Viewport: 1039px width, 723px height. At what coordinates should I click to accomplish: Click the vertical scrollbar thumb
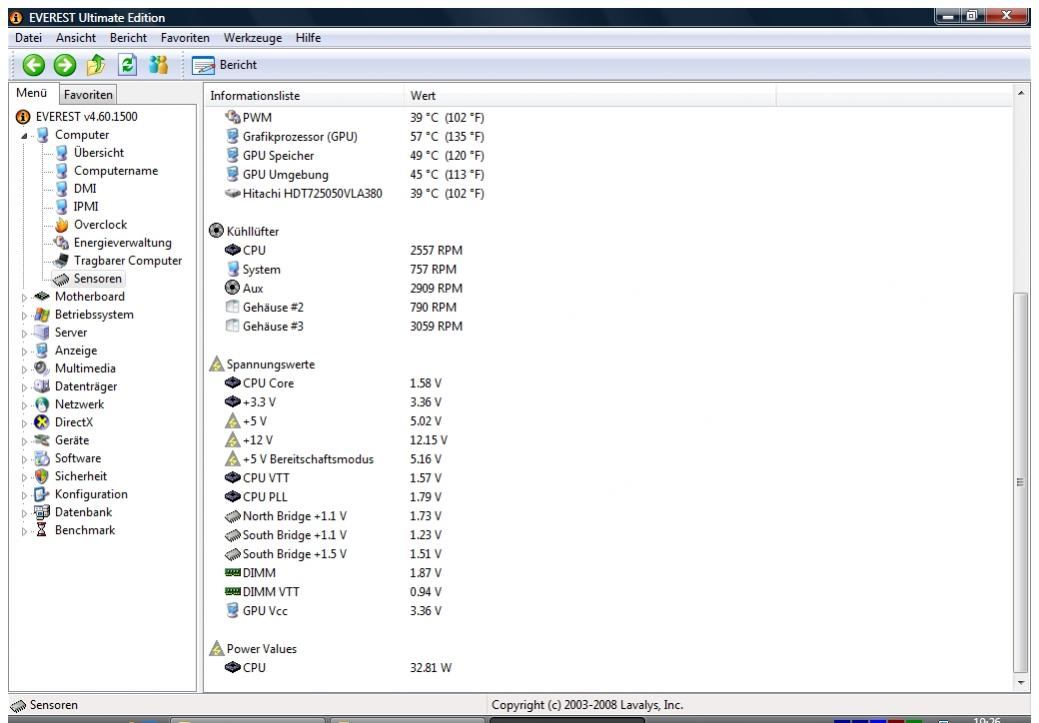[1020, 482]
